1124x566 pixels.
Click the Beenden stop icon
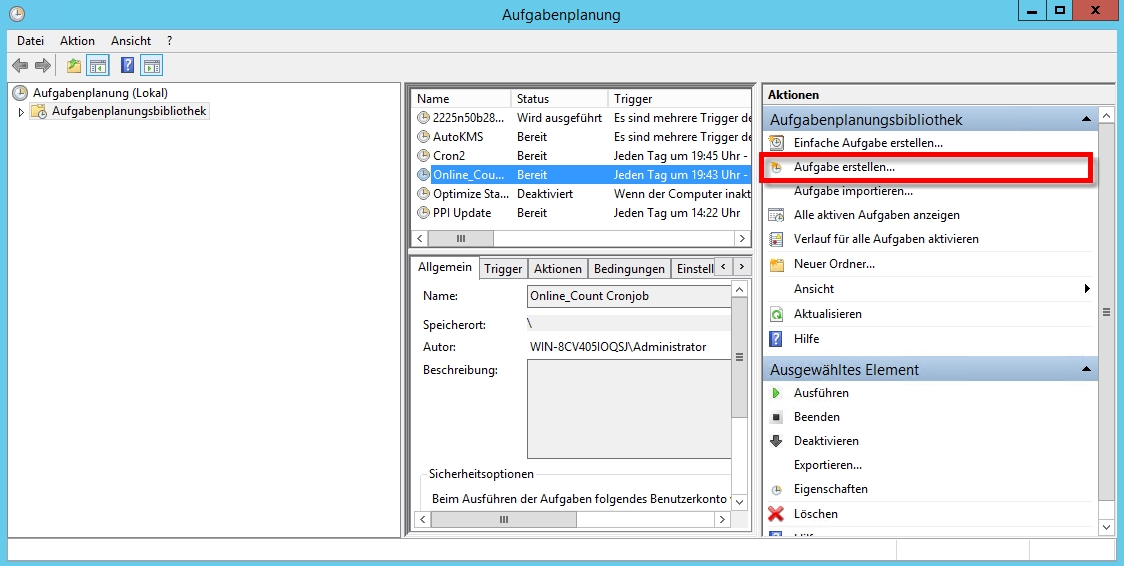(776, 417)
